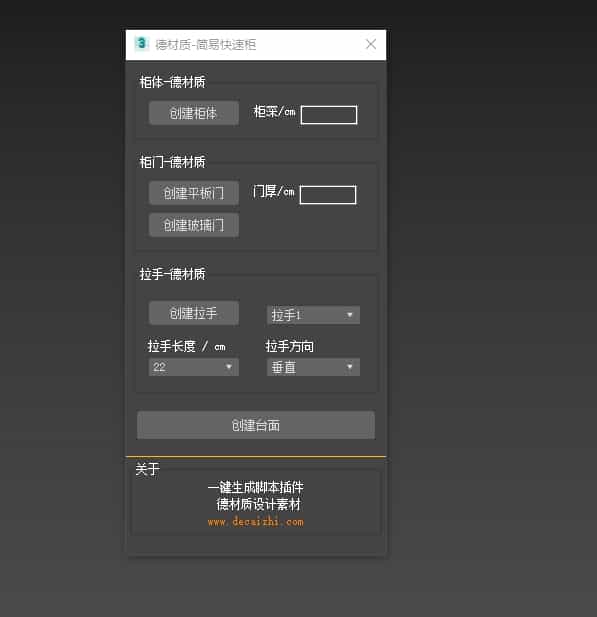Image resolution: width=597 pixels, height=617 pixels.
Task: Click the 3ds Max icon in title bar
Action: point(141,43)
